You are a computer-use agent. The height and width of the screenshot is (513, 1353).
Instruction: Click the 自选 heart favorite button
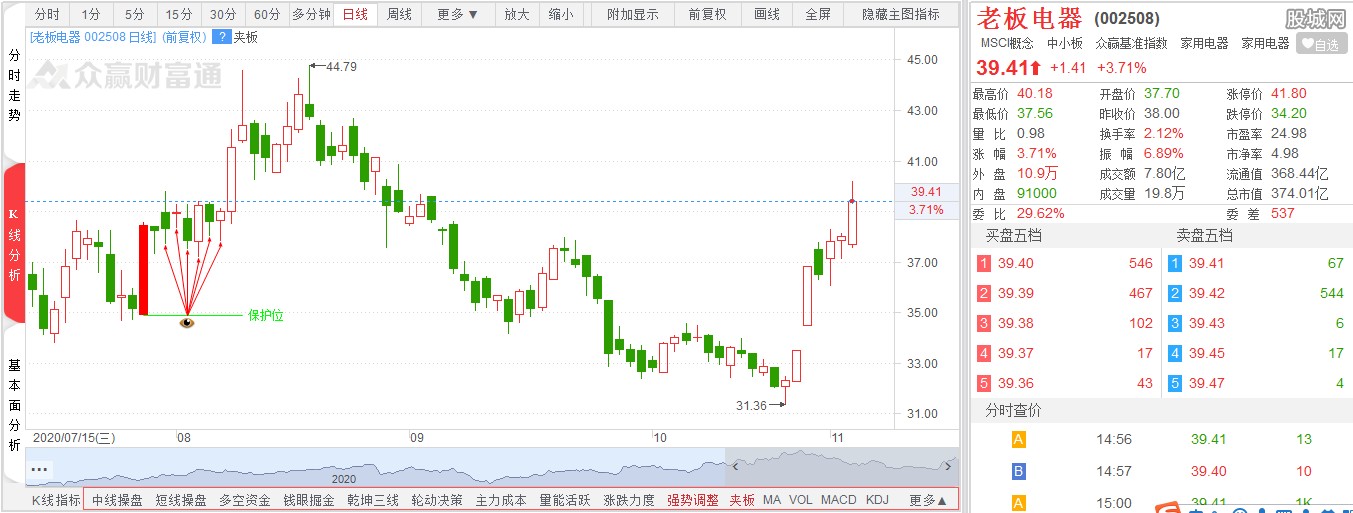[1321, 44]
